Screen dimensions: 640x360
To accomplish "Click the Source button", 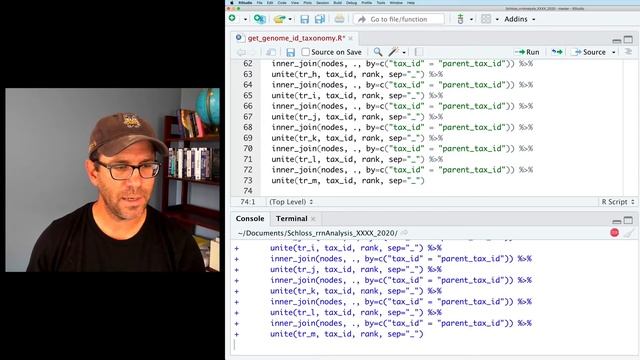I will tap(590, 52).
